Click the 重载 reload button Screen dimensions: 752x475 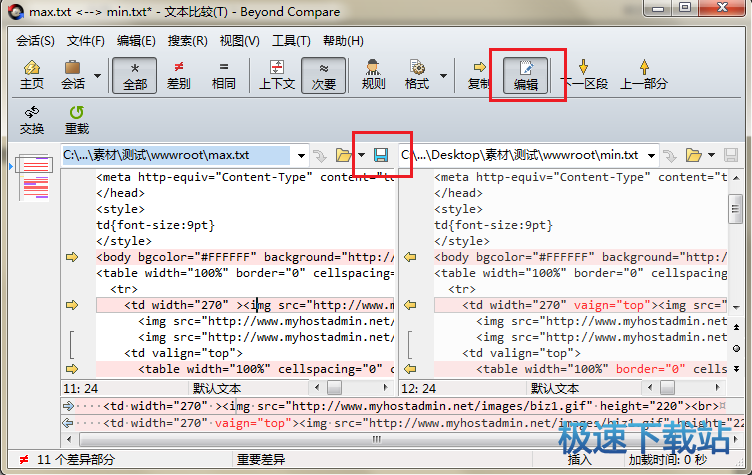click(77, 120)
